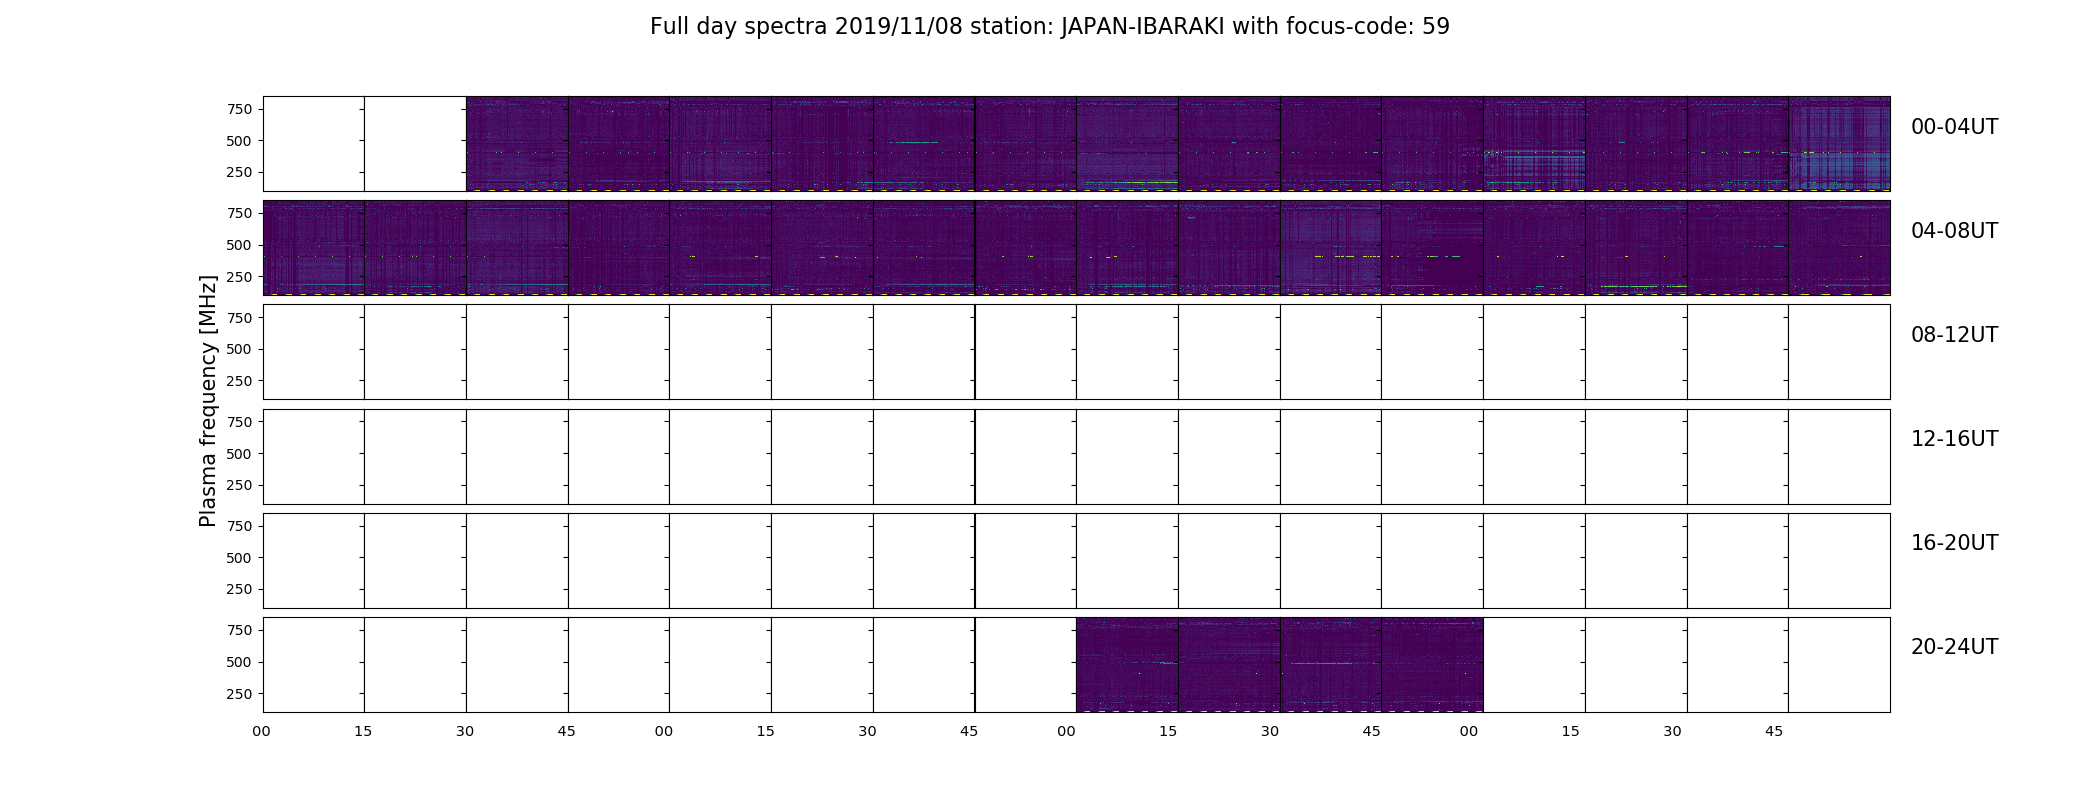Click the 250 tick in the 16-20UT row

239,589
